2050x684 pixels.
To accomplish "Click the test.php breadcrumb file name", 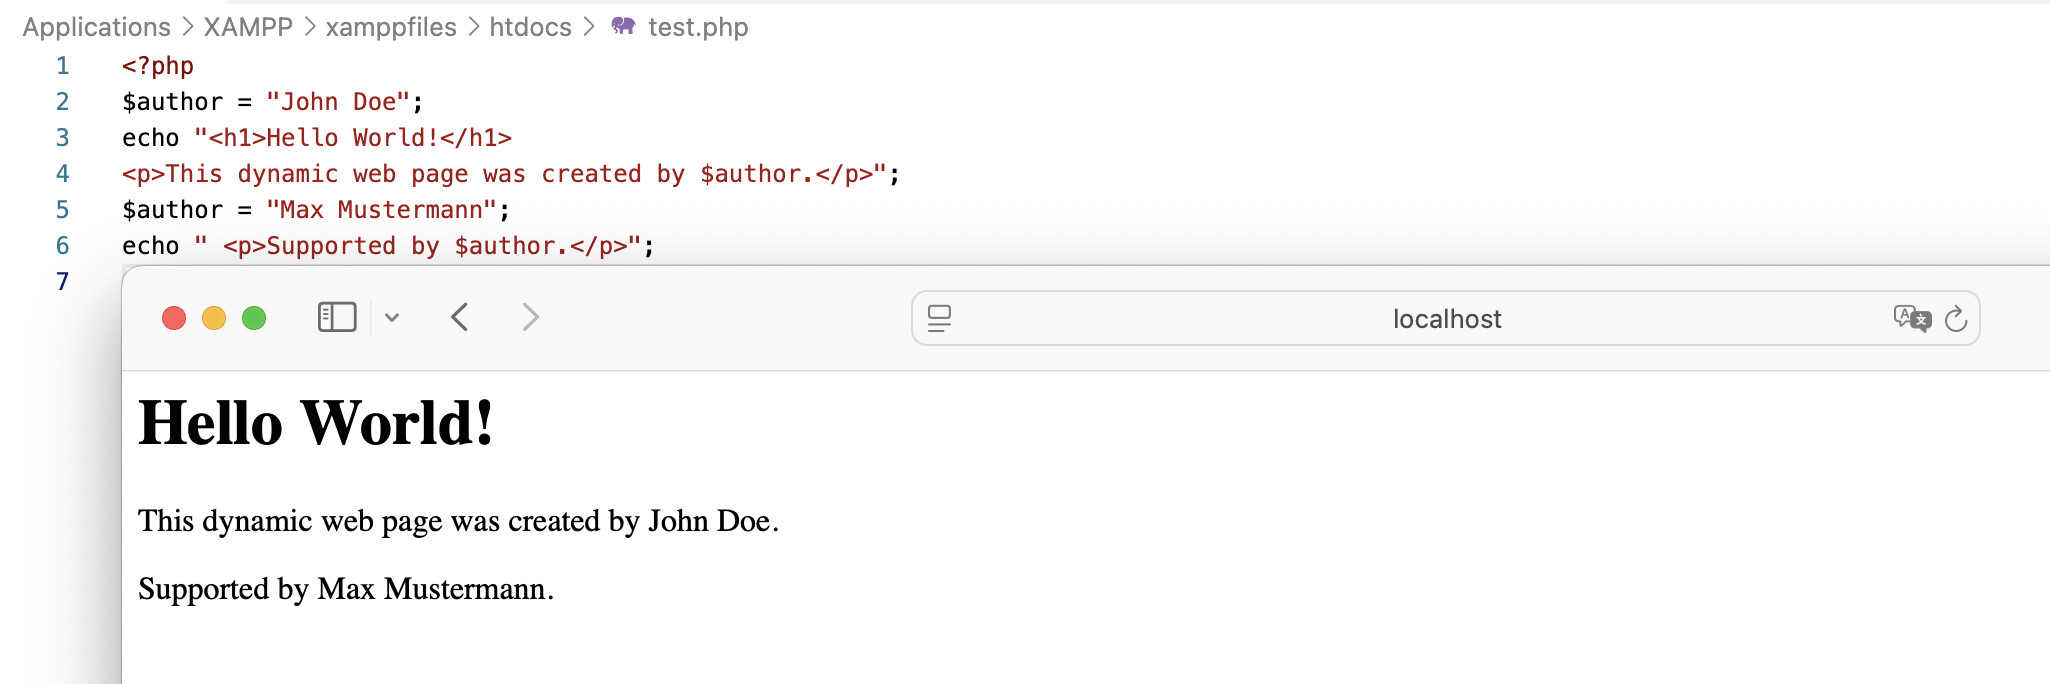I will coord(698,27).
